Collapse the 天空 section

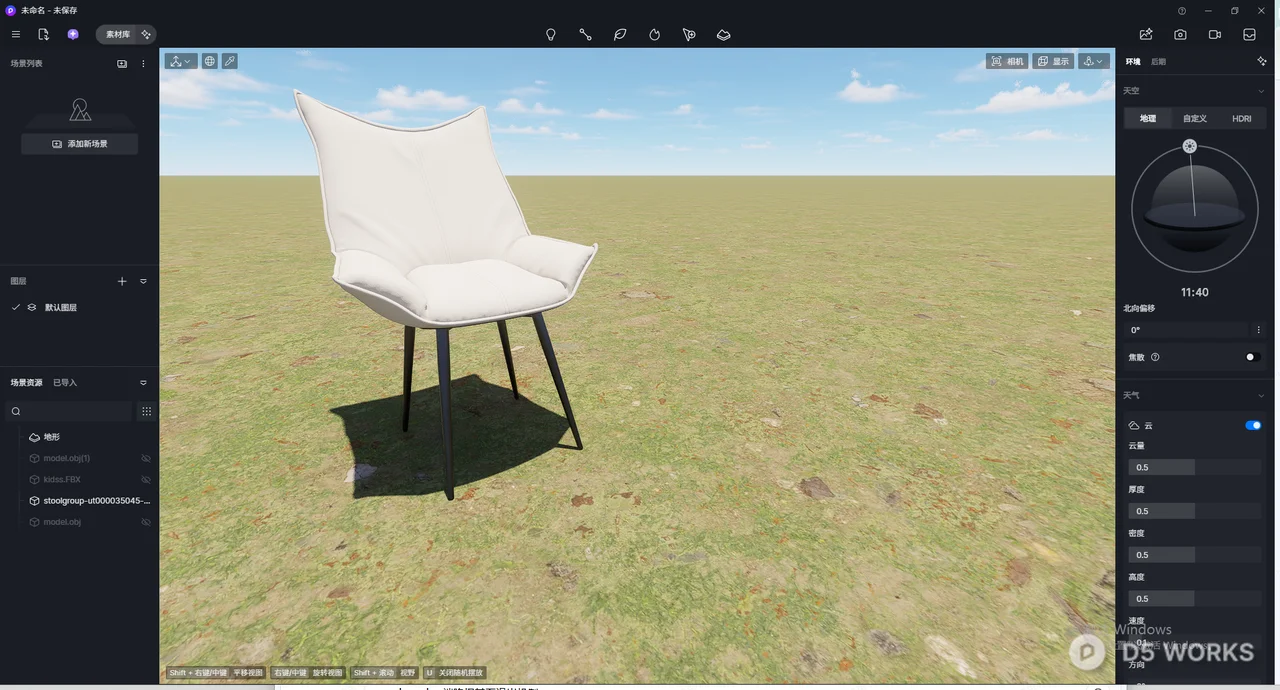(x=1261, y=91)
